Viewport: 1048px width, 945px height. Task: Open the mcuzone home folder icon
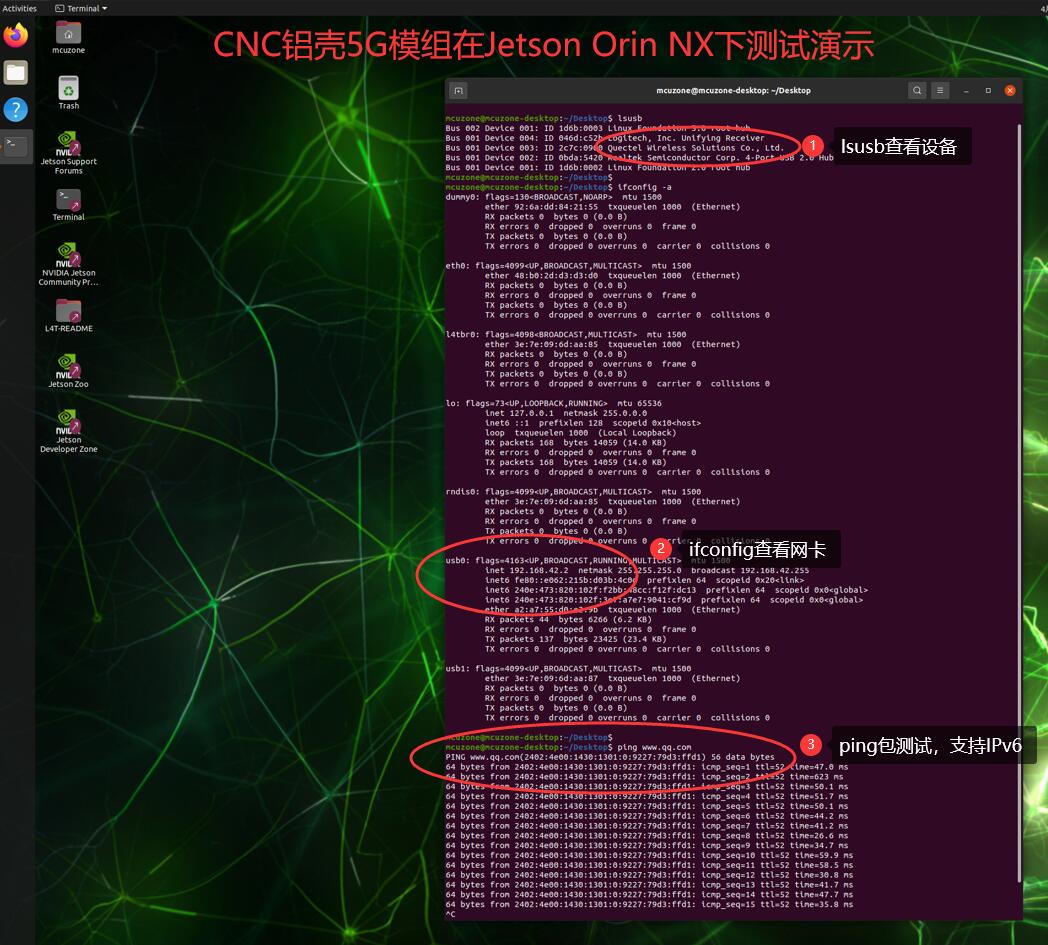[68, 38]
